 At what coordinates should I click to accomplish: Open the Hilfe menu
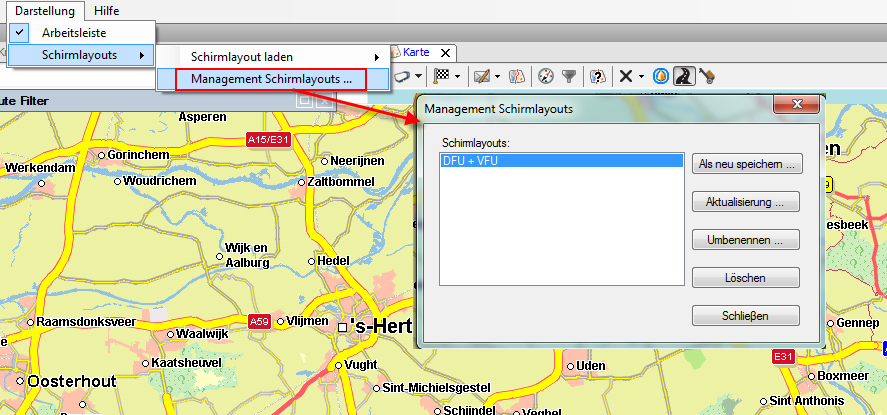(107, 10)
